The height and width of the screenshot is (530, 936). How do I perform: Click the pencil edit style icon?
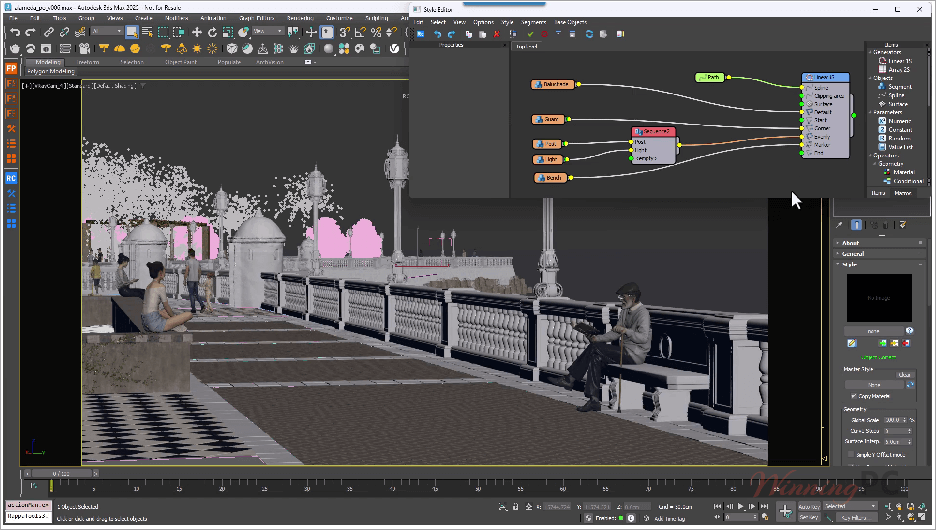852,343
